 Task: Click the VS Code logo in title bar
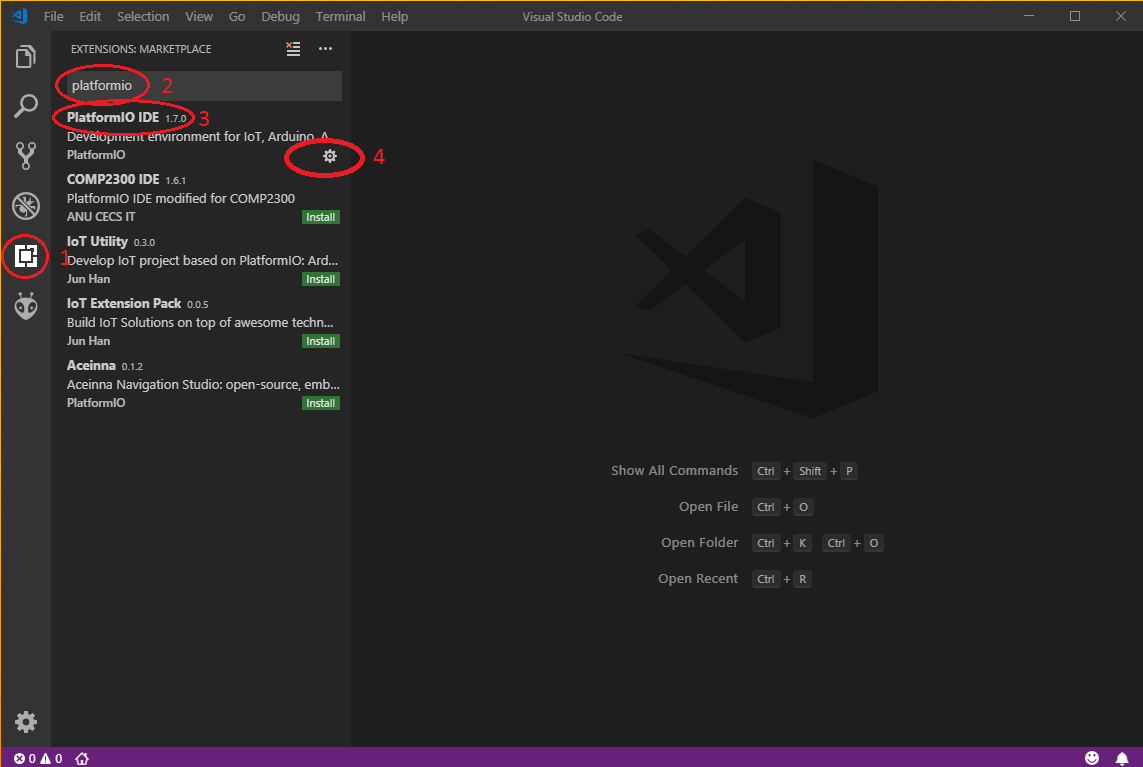(20, 16)
